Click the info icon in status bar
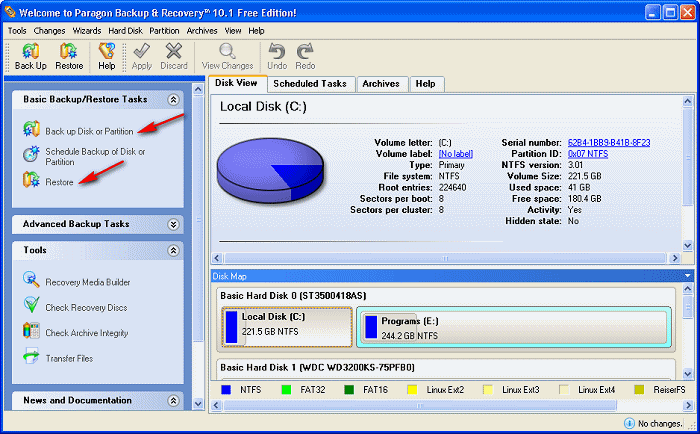Image resolution: width=700 pixels, height=434 pixels. pos(629,423)
